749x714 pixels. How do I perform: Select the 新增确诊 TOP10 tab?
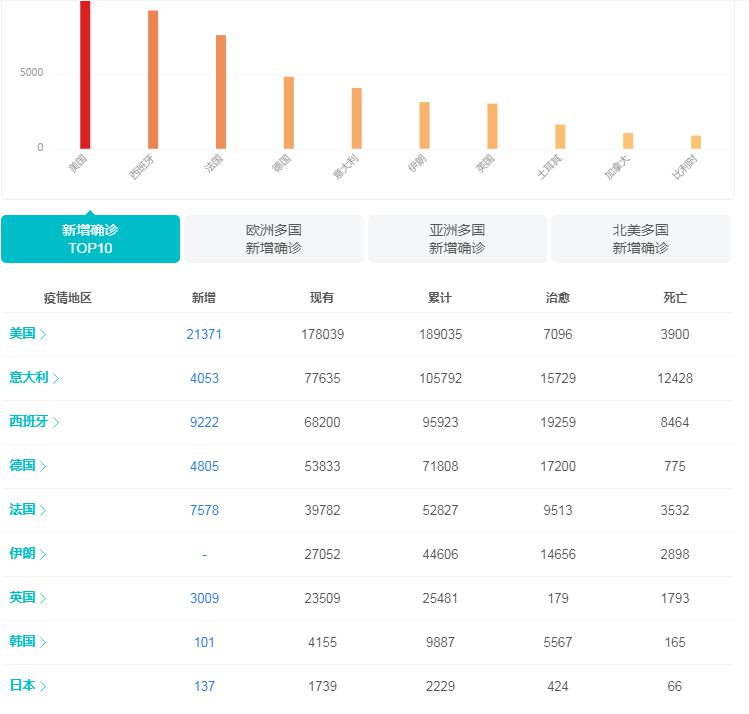point(90,239)
